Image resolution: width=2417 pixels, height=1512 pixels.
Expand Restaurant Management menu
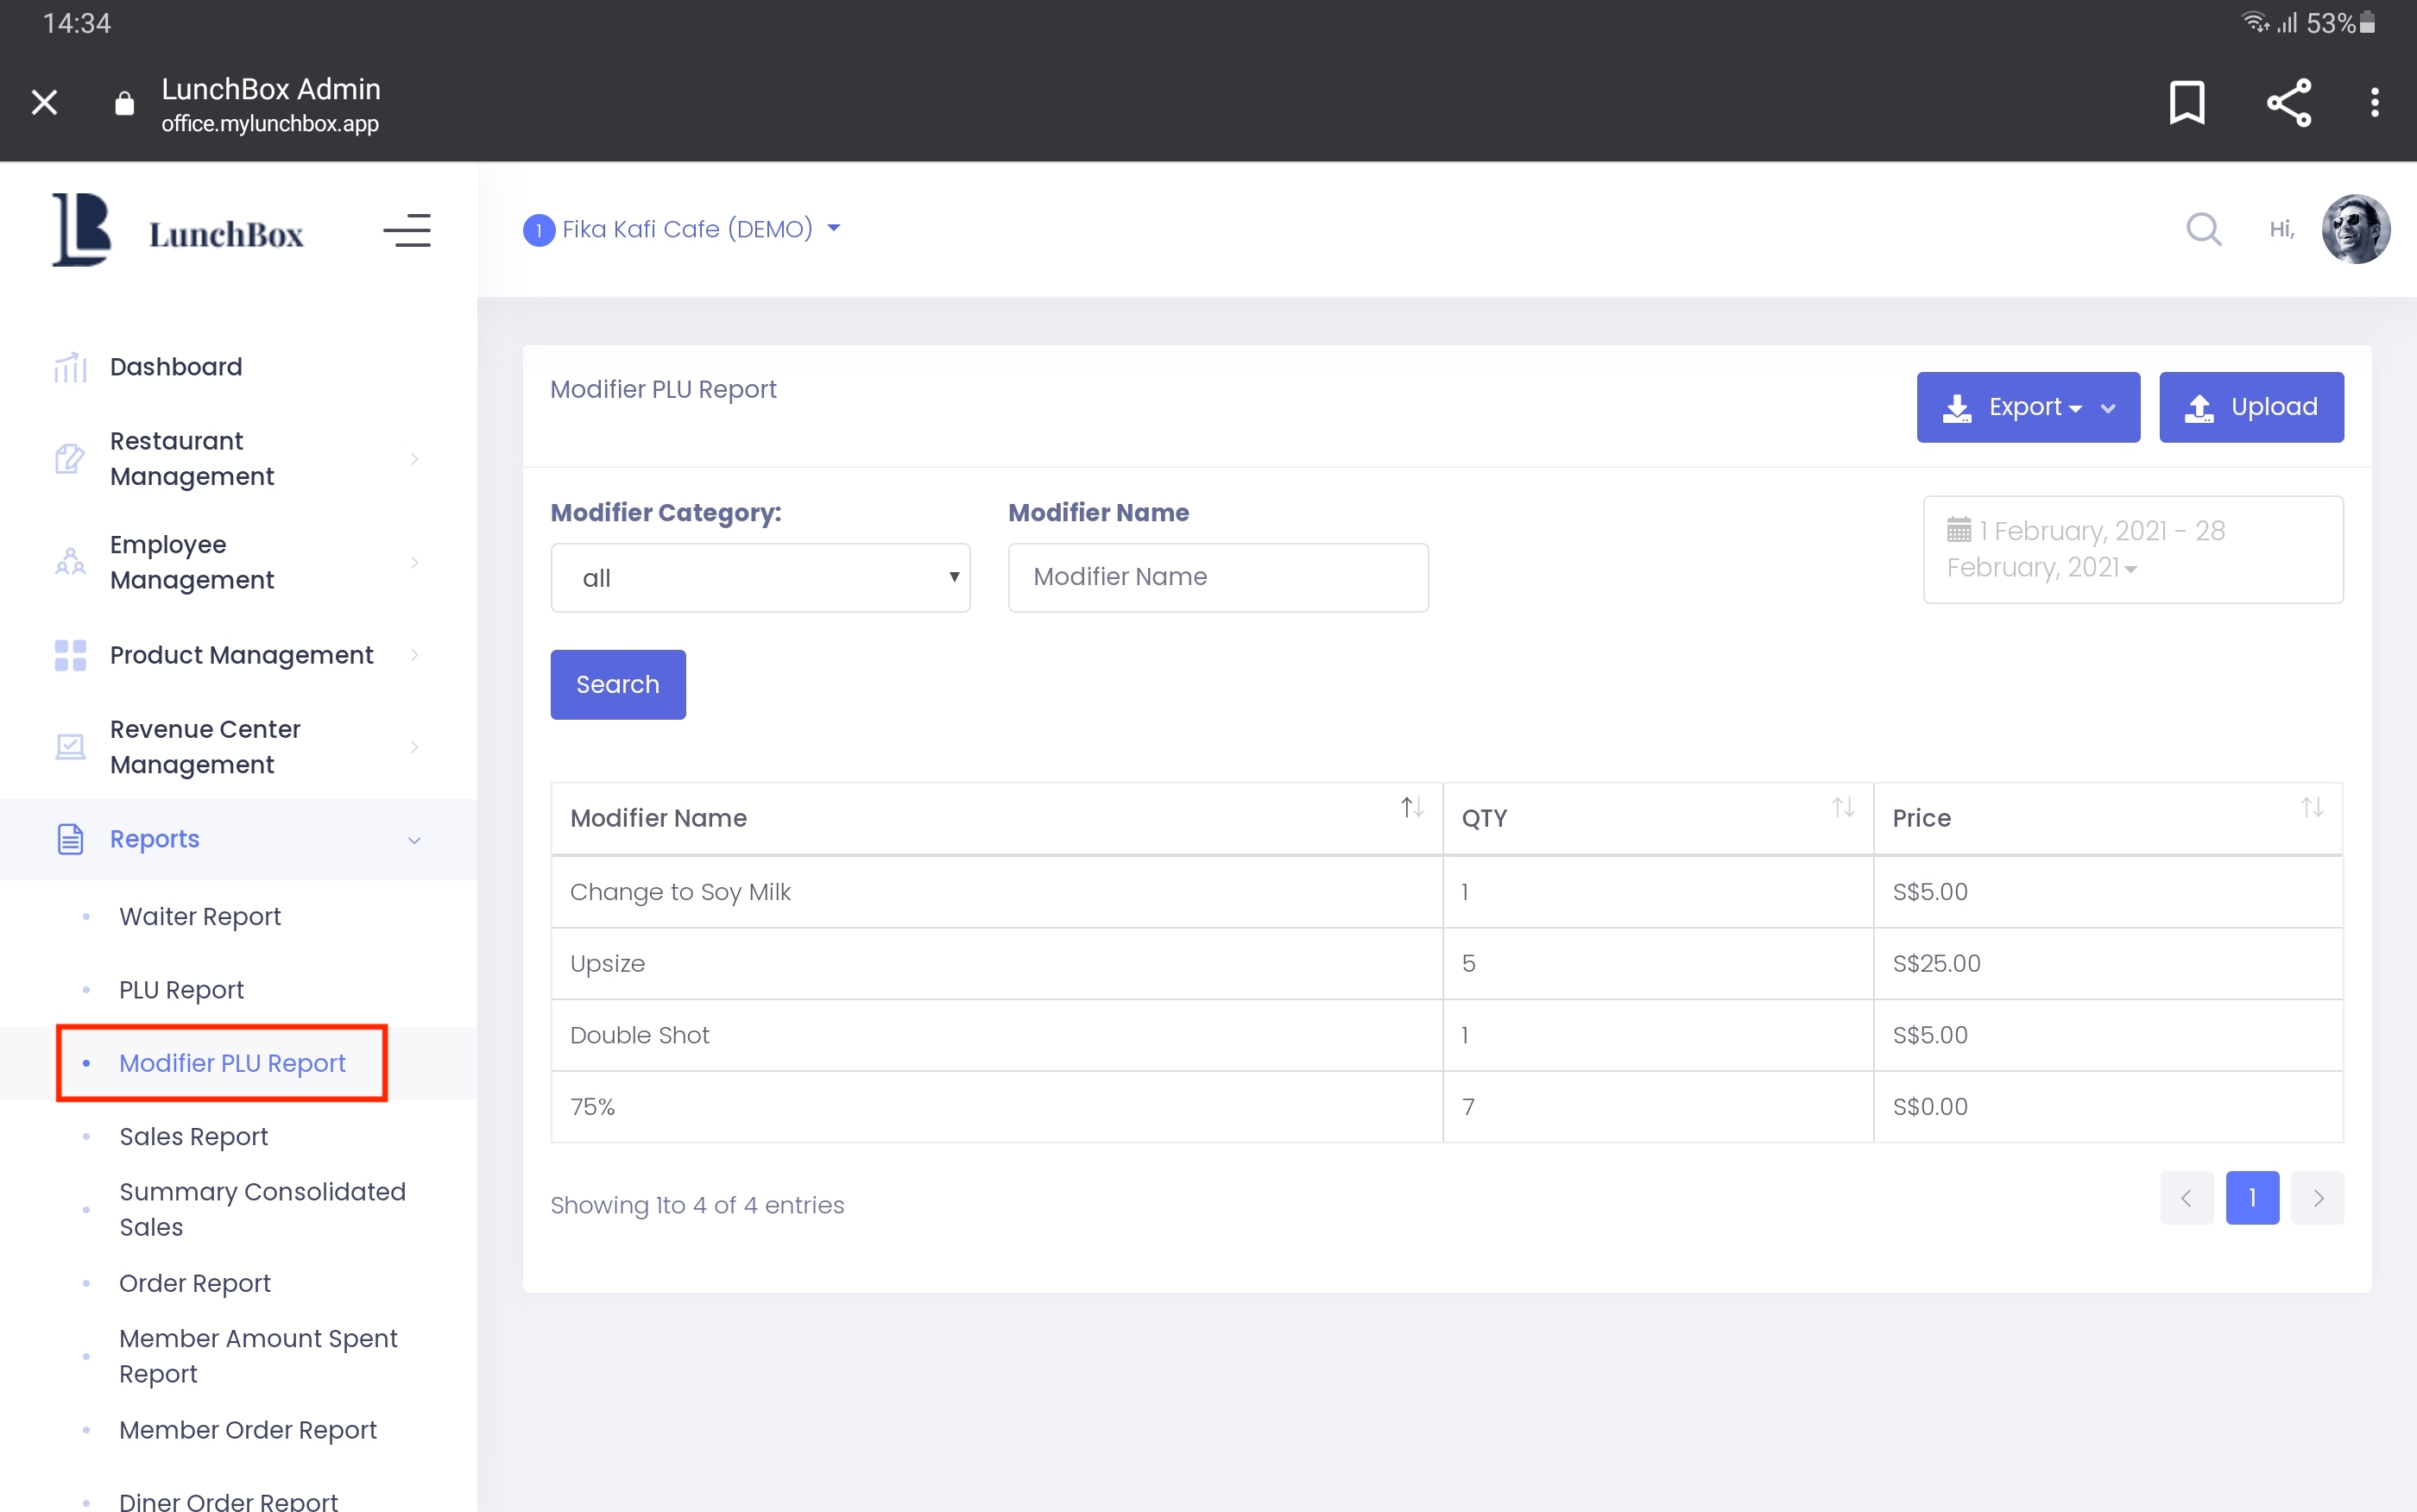237,459
